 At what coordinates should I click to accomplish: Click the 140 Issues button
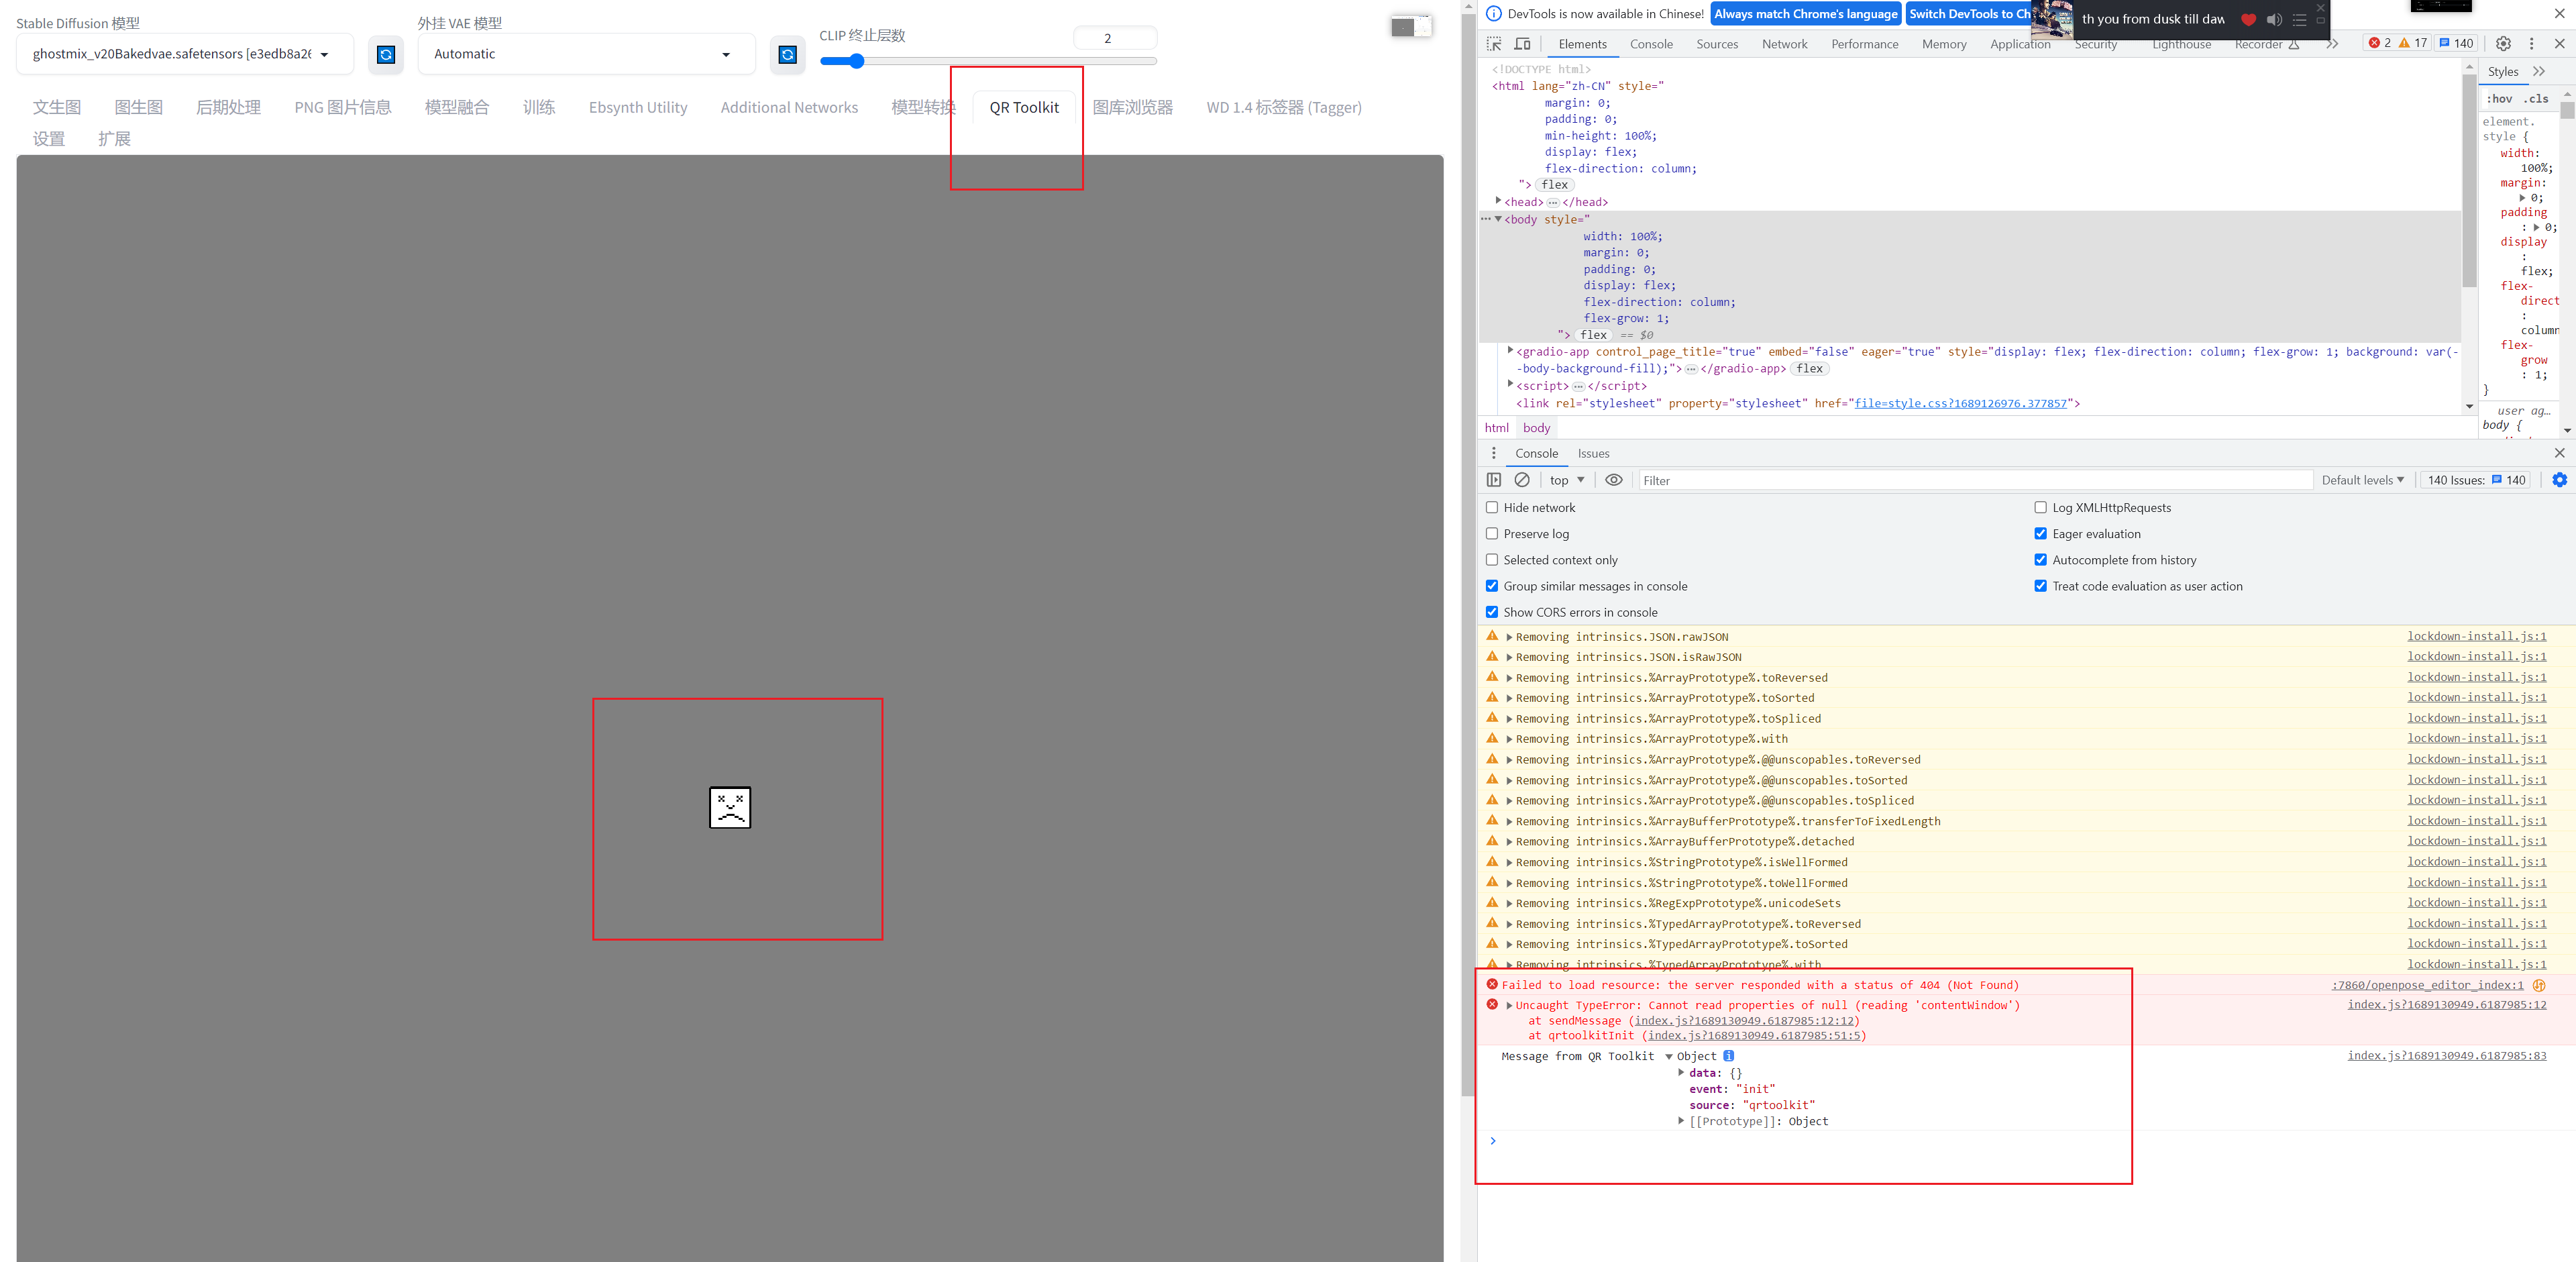(2475, 480)
